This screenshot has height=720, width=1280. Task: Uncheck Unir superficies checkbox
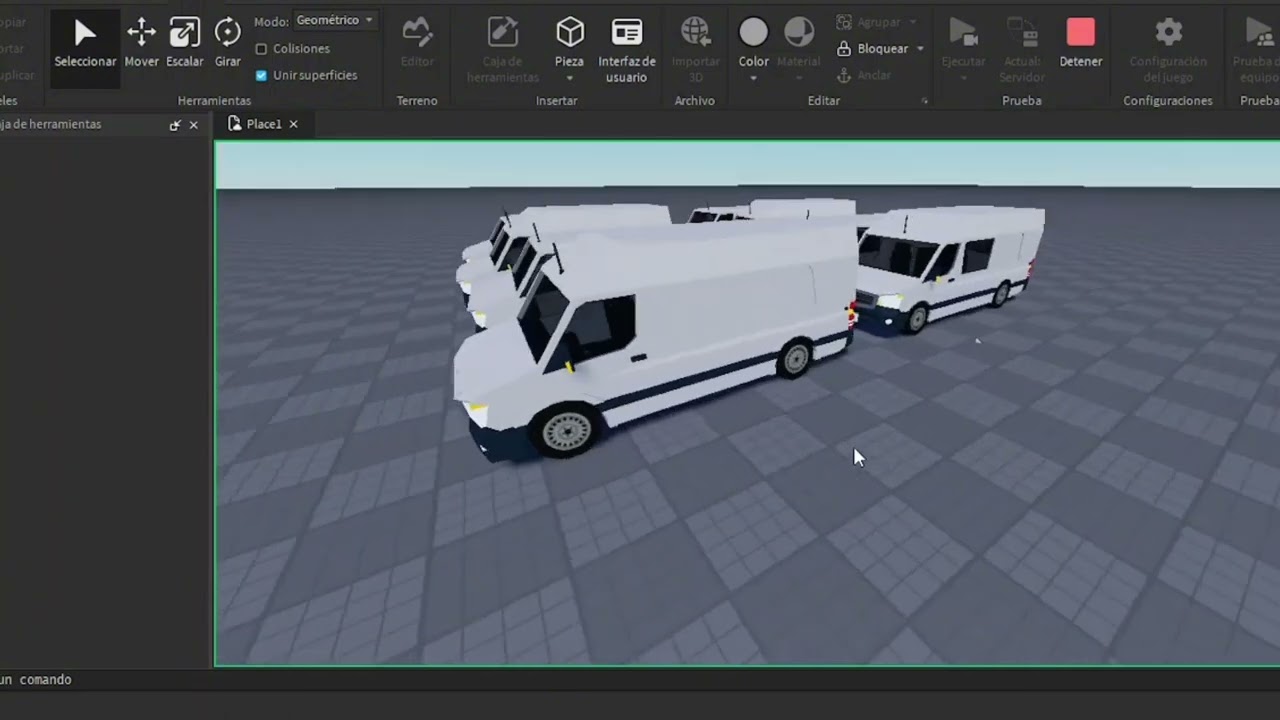pyautogui.click(x=261, y=75)
